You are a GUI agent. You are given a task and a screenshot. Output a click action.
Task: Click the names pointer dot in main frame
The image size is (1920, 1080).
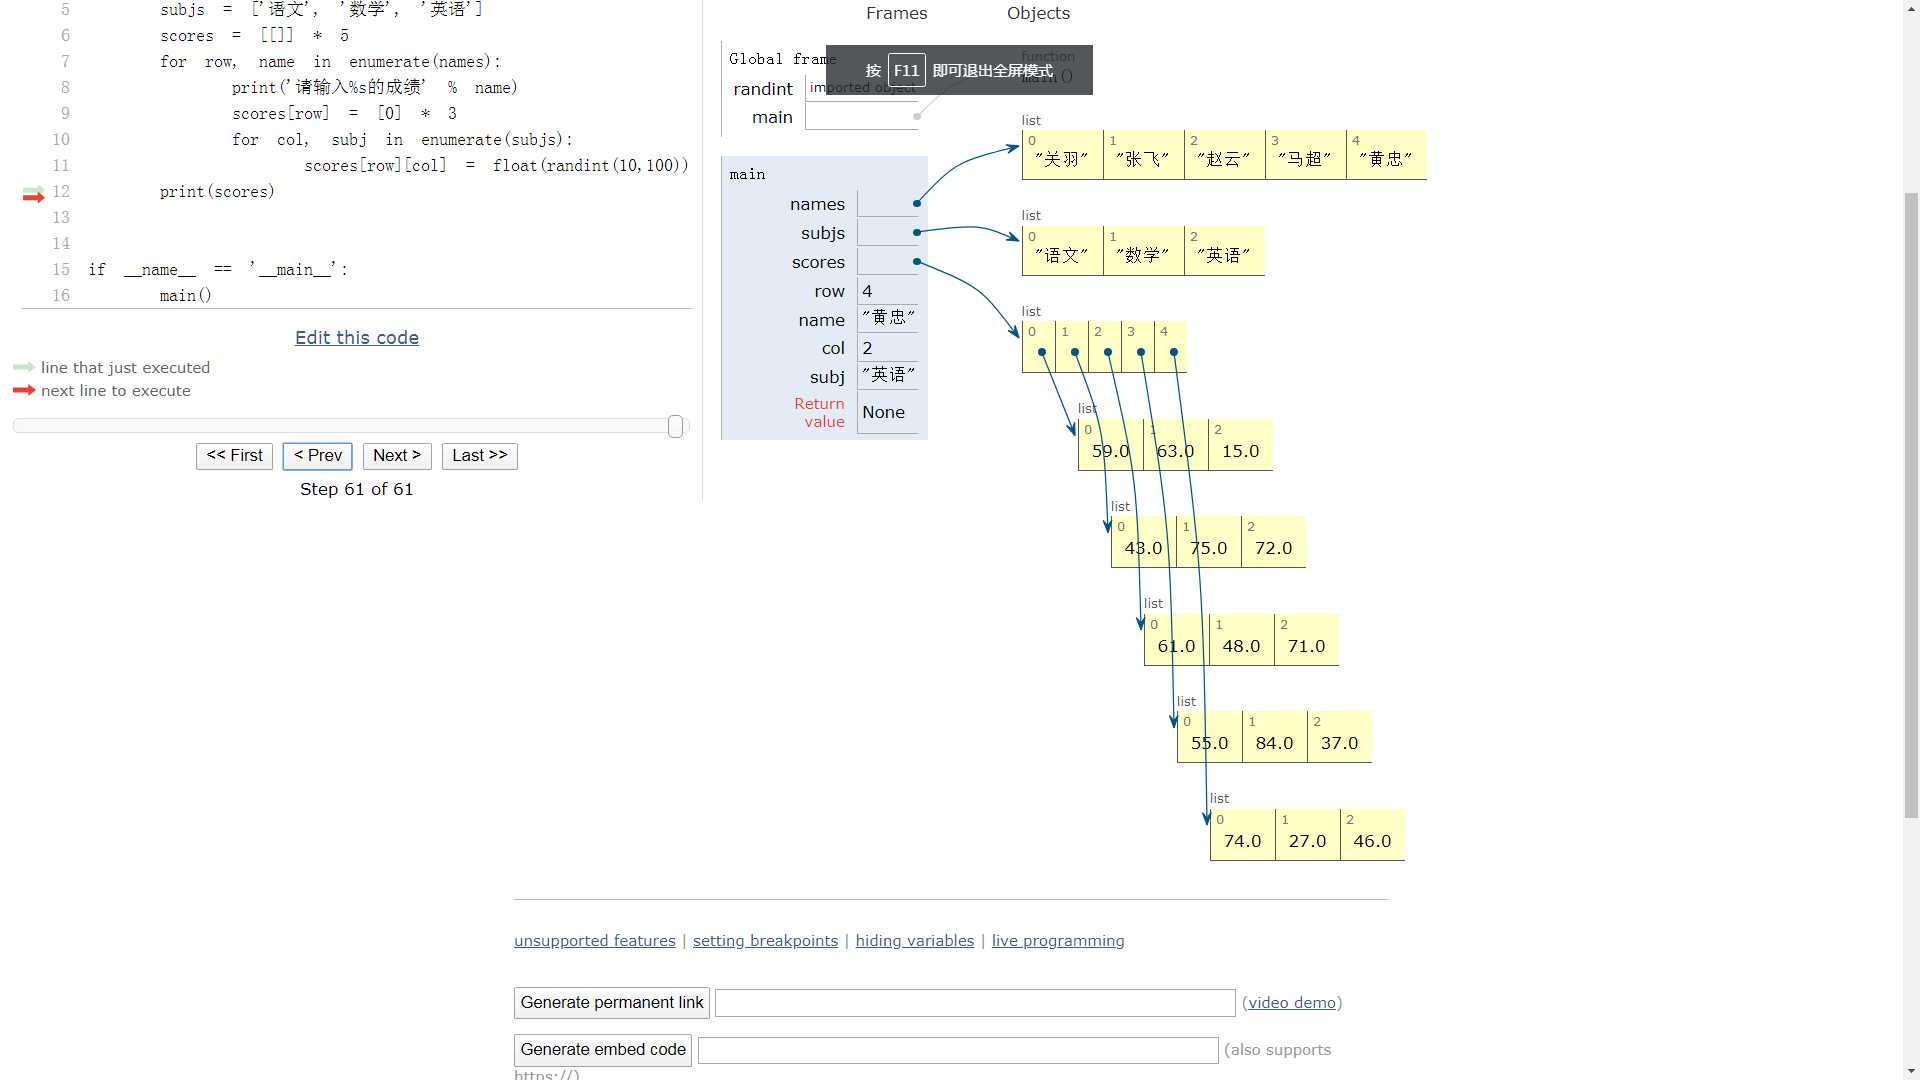[916, 204]
